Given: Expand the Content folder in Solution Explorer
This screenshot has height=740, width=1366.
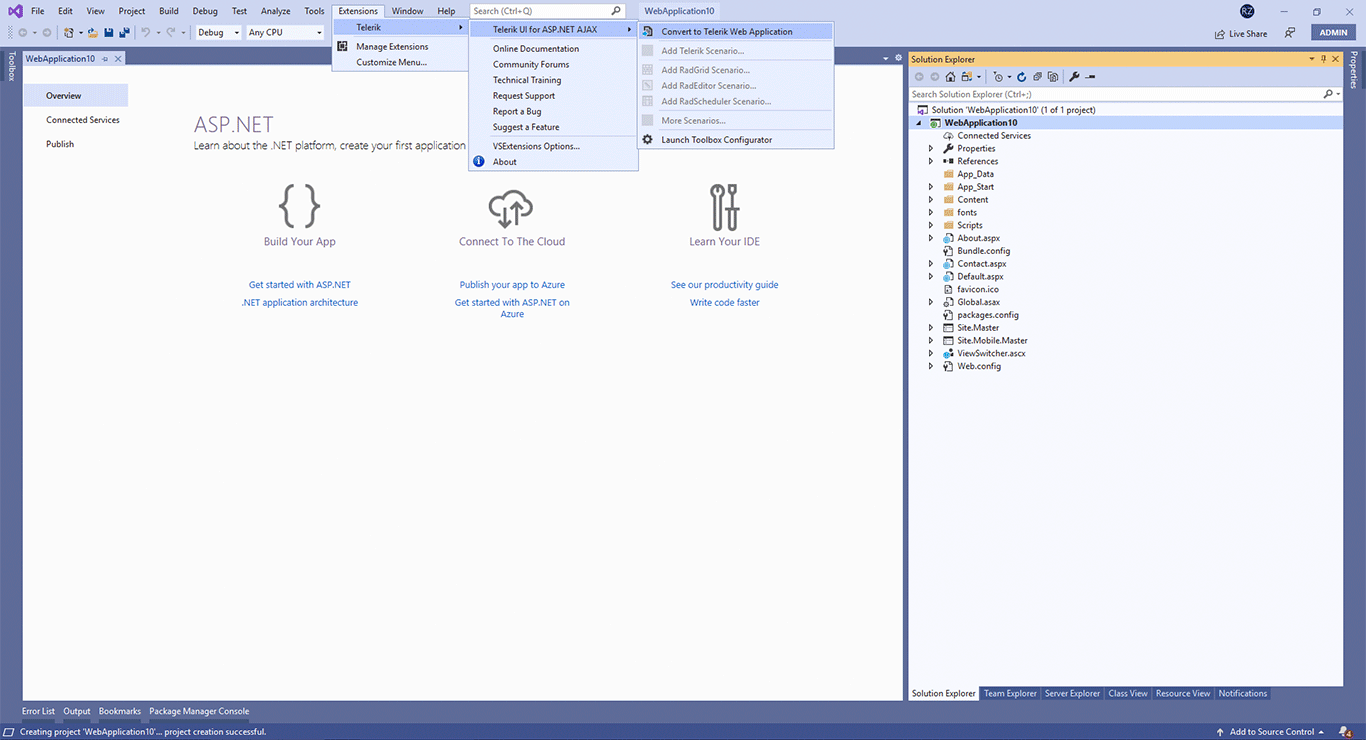Looking at the screenshot, I should click(x=930, y=199).
